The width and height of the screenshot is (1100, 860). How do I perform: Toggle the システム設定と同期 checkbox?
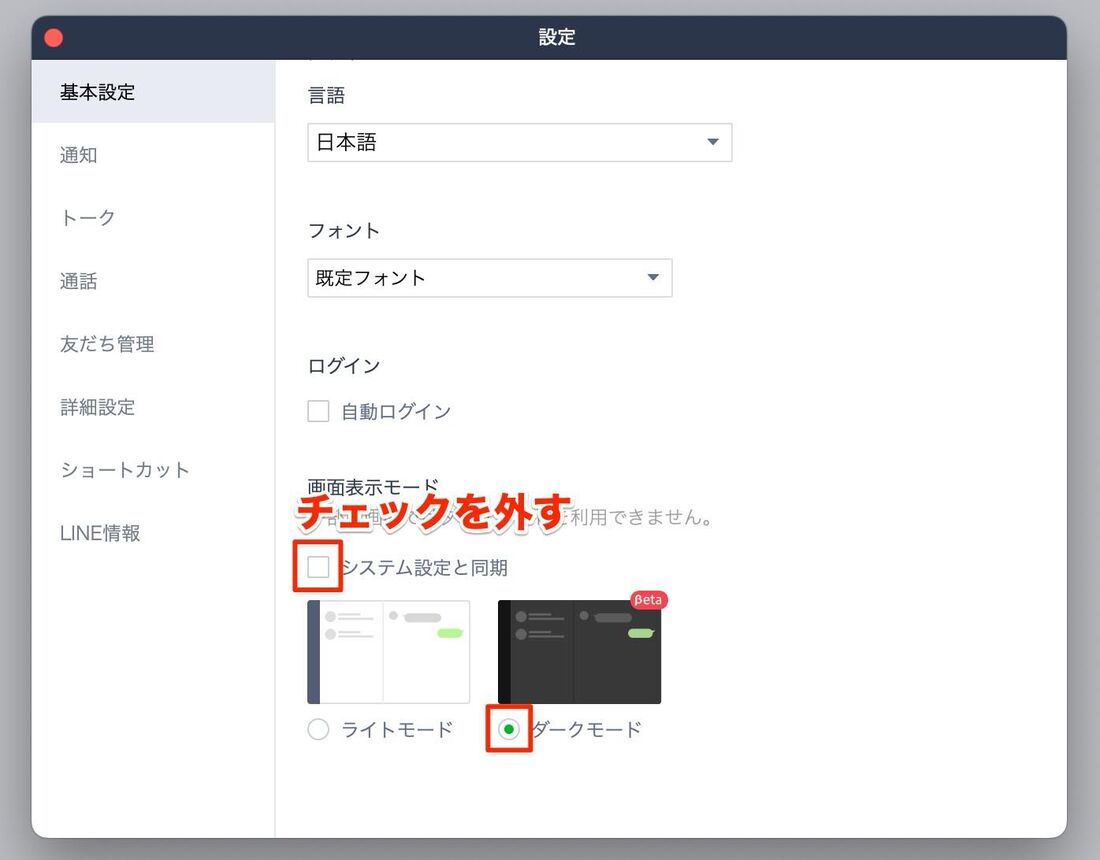point(318,567)
